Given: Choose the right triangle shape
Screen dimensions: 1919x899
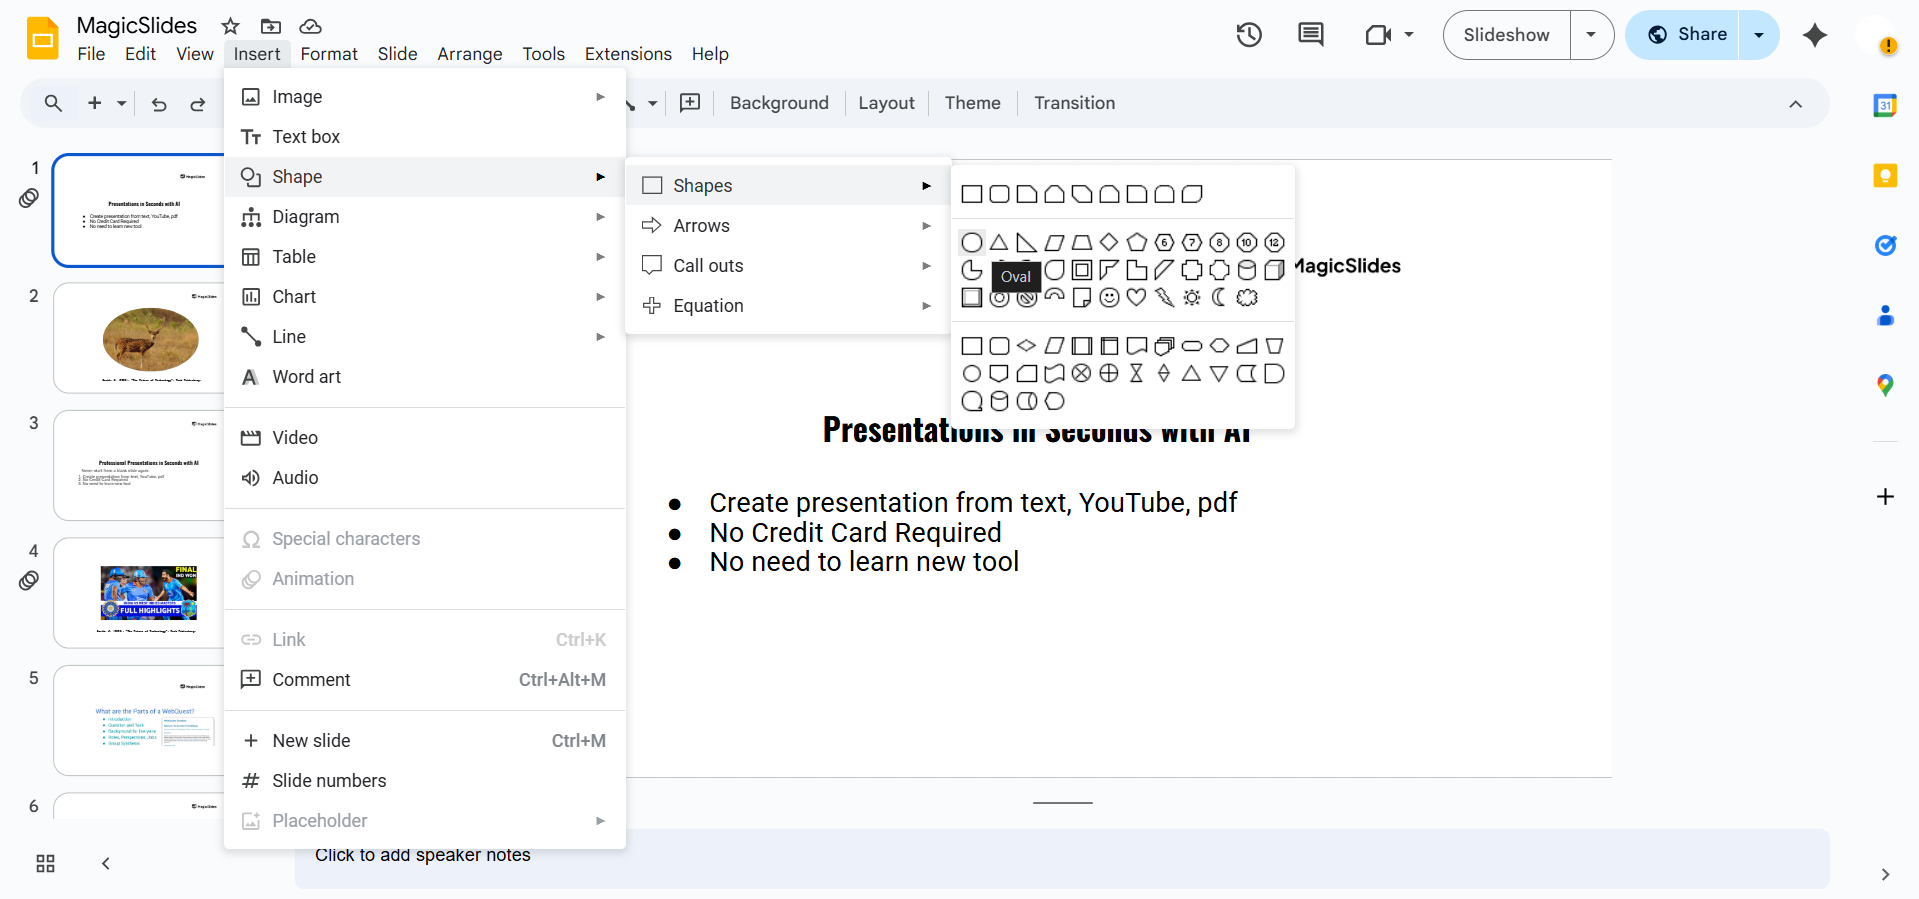Looking at the screenshot, I should [x=1027, y=243].
